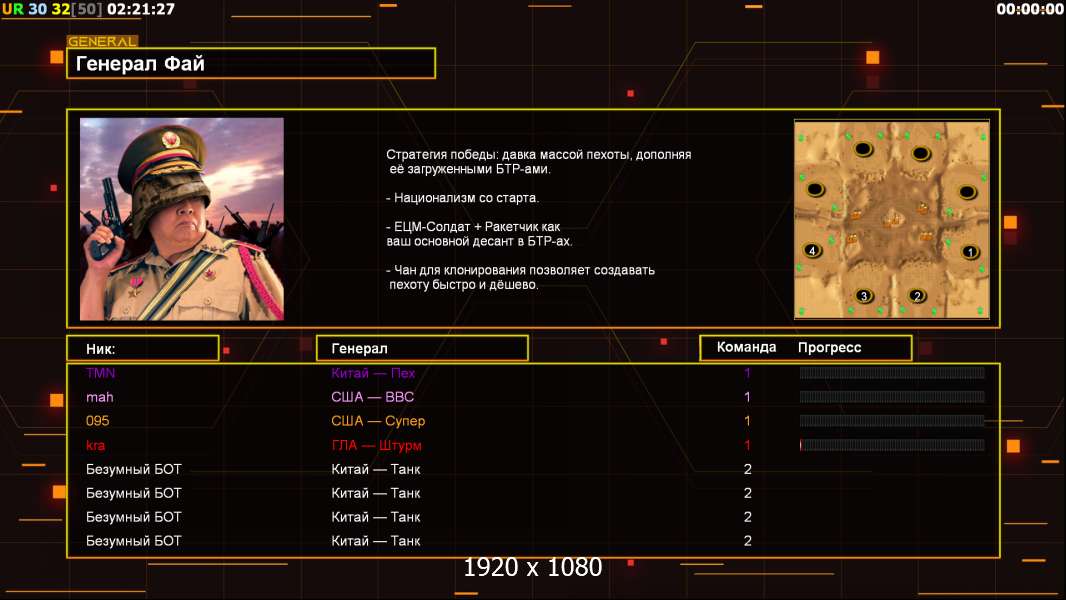Click the 00:00:00 game timer
The height and width of the screenshot is (600, 1066).
(x=1029, y=10)
